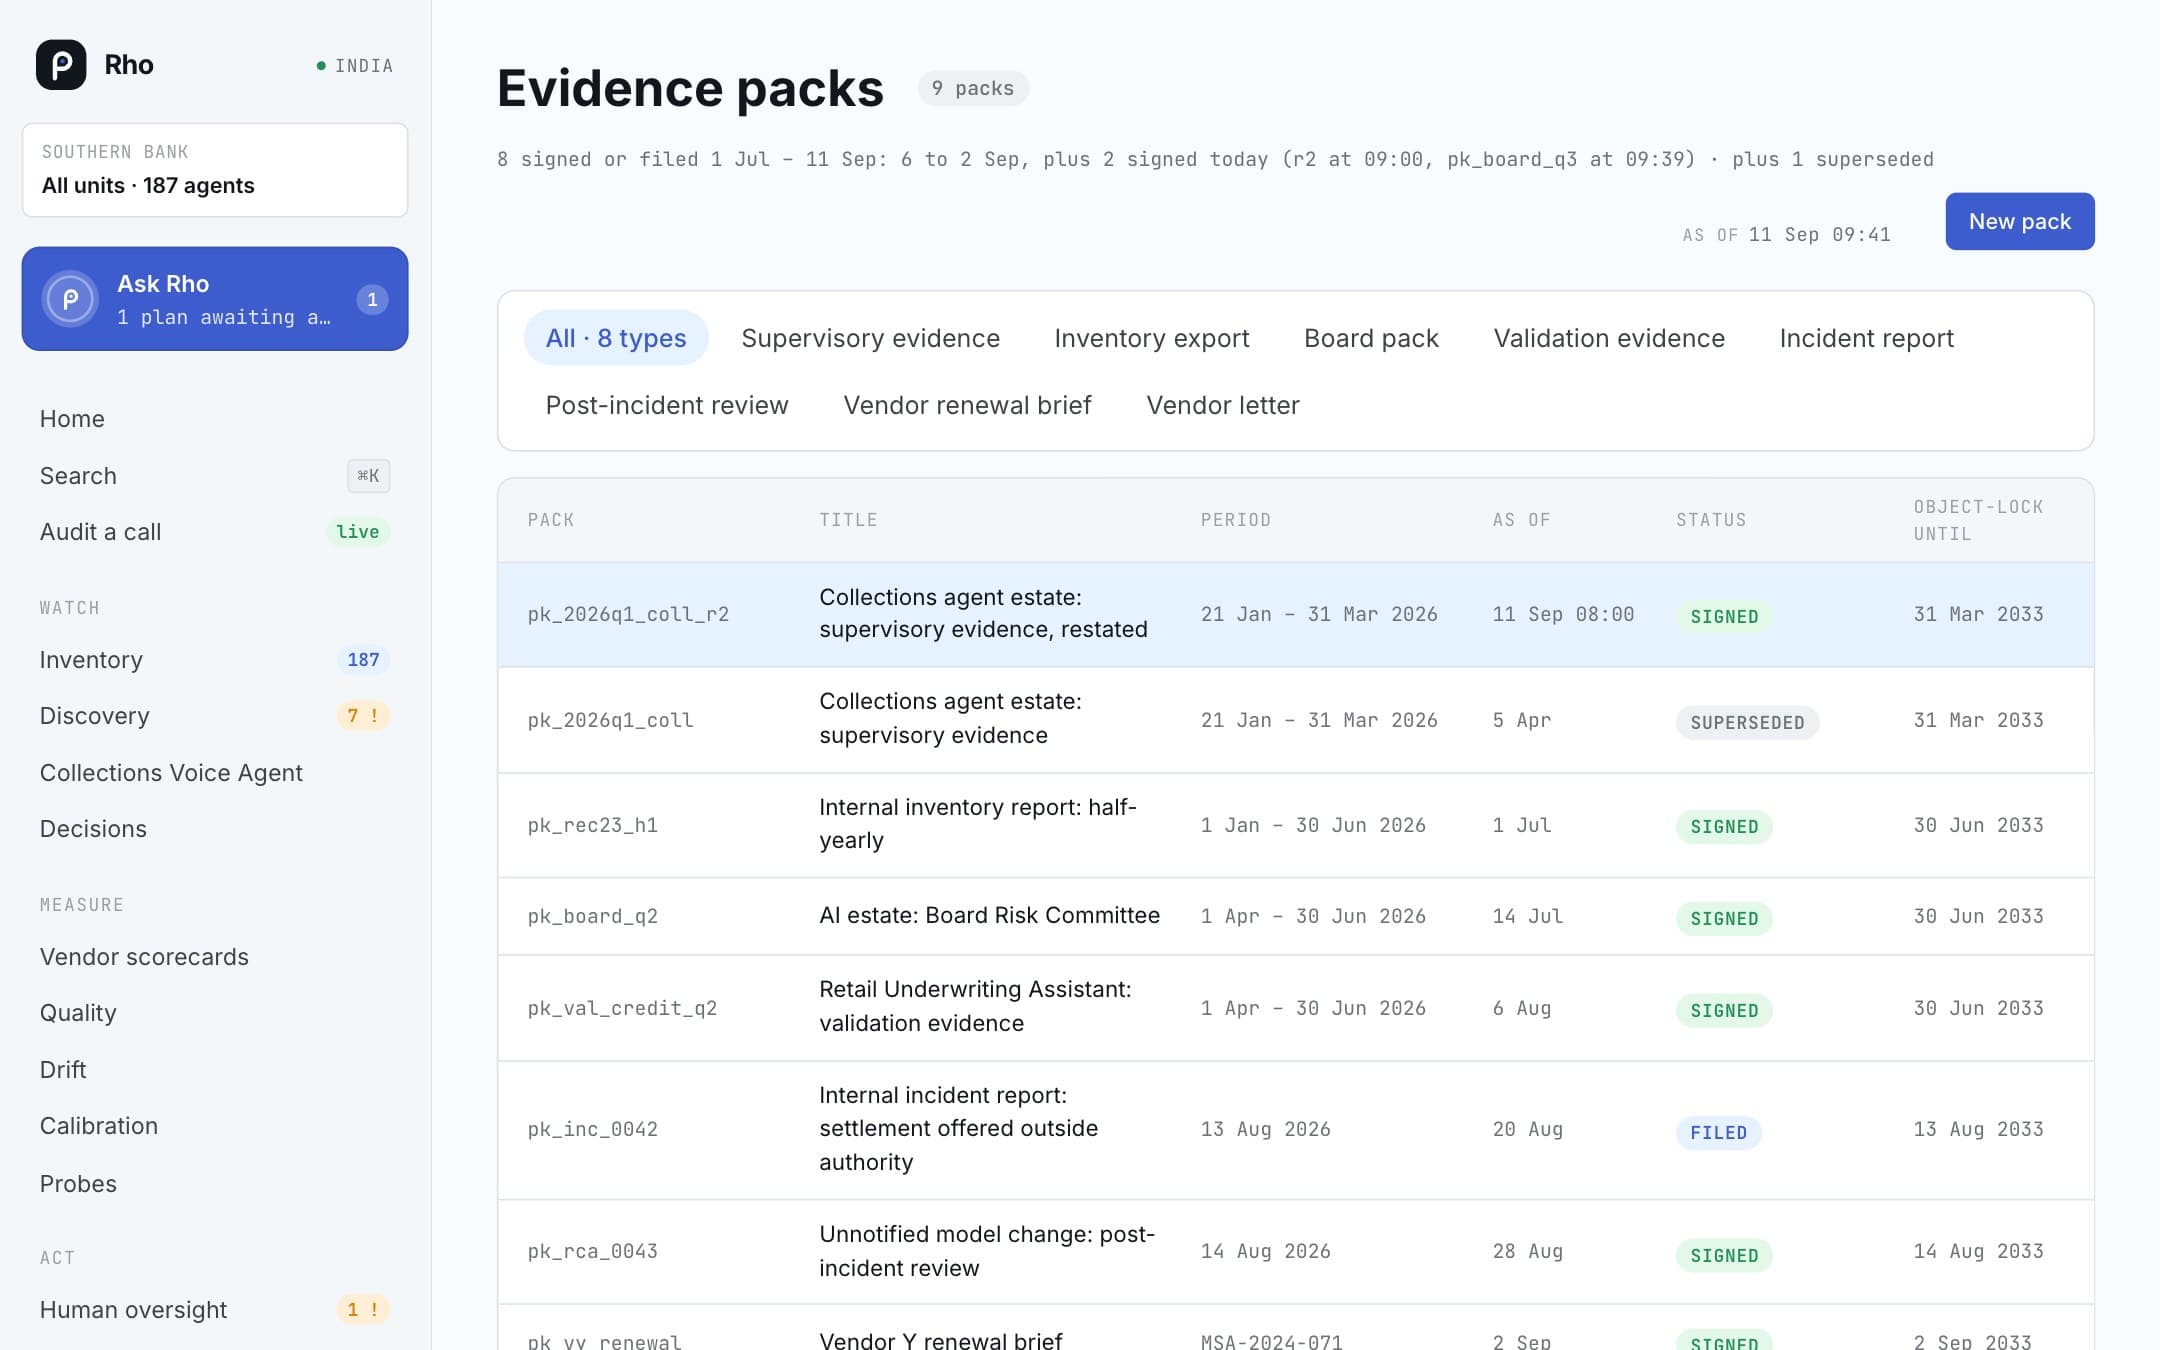
Task: Click title 'AI estate: Board Risk Committee'
Action: coord(989,915)
